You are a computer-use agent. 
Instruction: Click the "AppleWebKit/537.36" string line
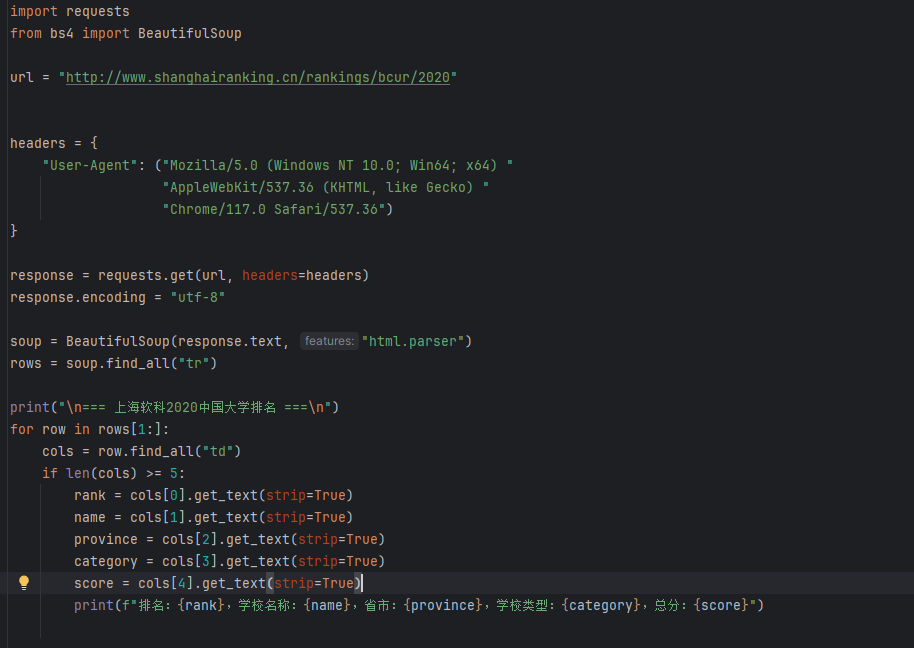325,187
